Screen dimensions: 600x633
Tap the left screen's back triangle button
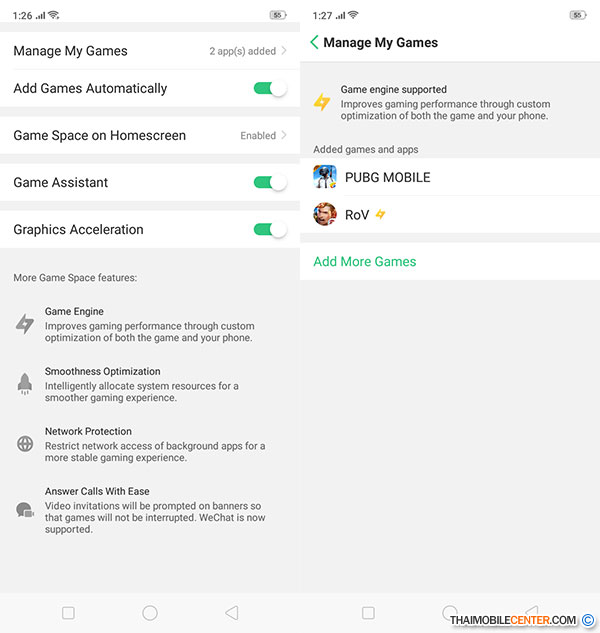pos(231,613)
